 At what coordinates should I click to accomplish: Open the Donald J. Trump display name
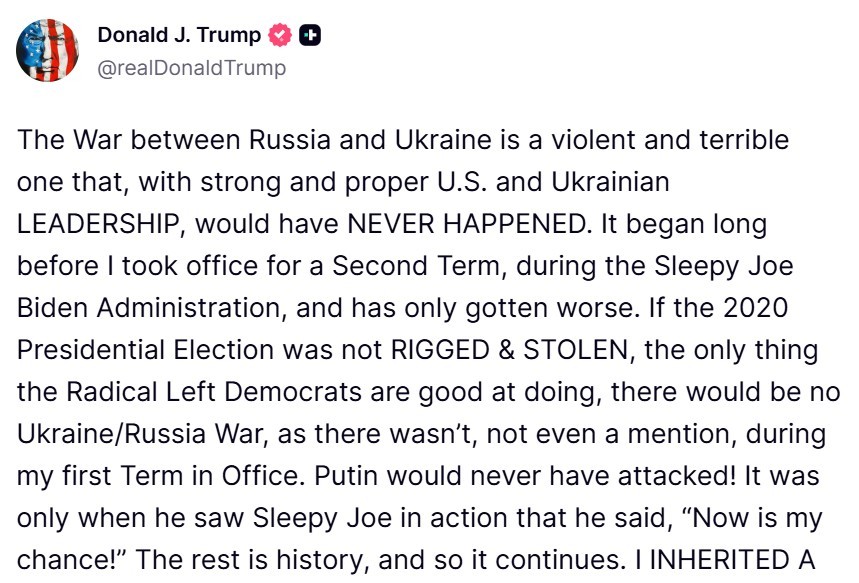click(x=179, y=35)
